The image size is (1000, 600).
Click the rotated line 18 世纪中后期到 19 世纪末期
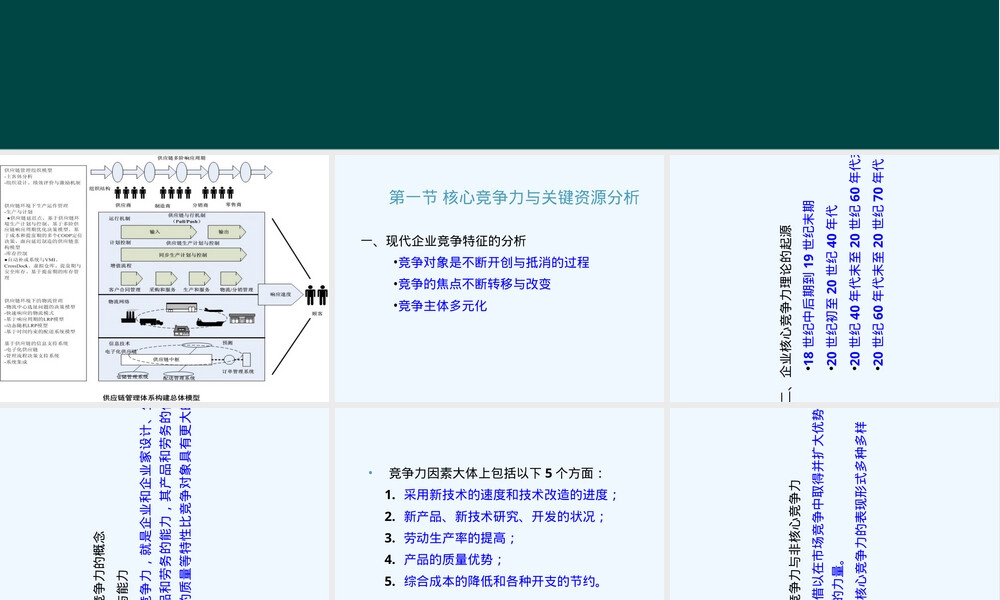[809, 286]
